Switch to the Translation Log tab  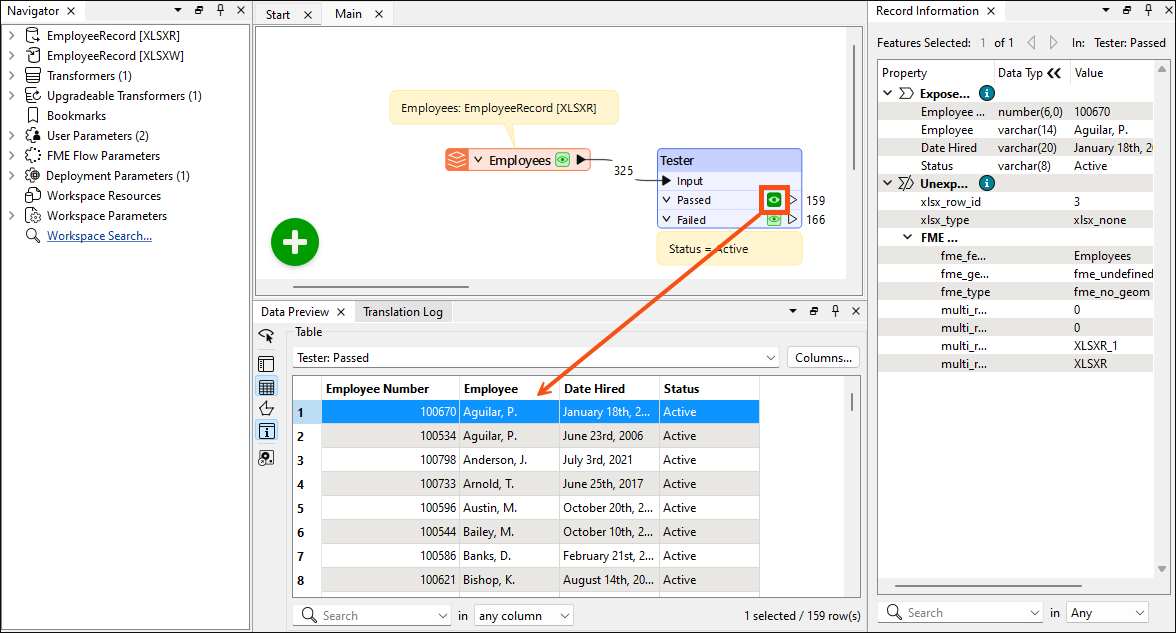click(x=402, y=311)
